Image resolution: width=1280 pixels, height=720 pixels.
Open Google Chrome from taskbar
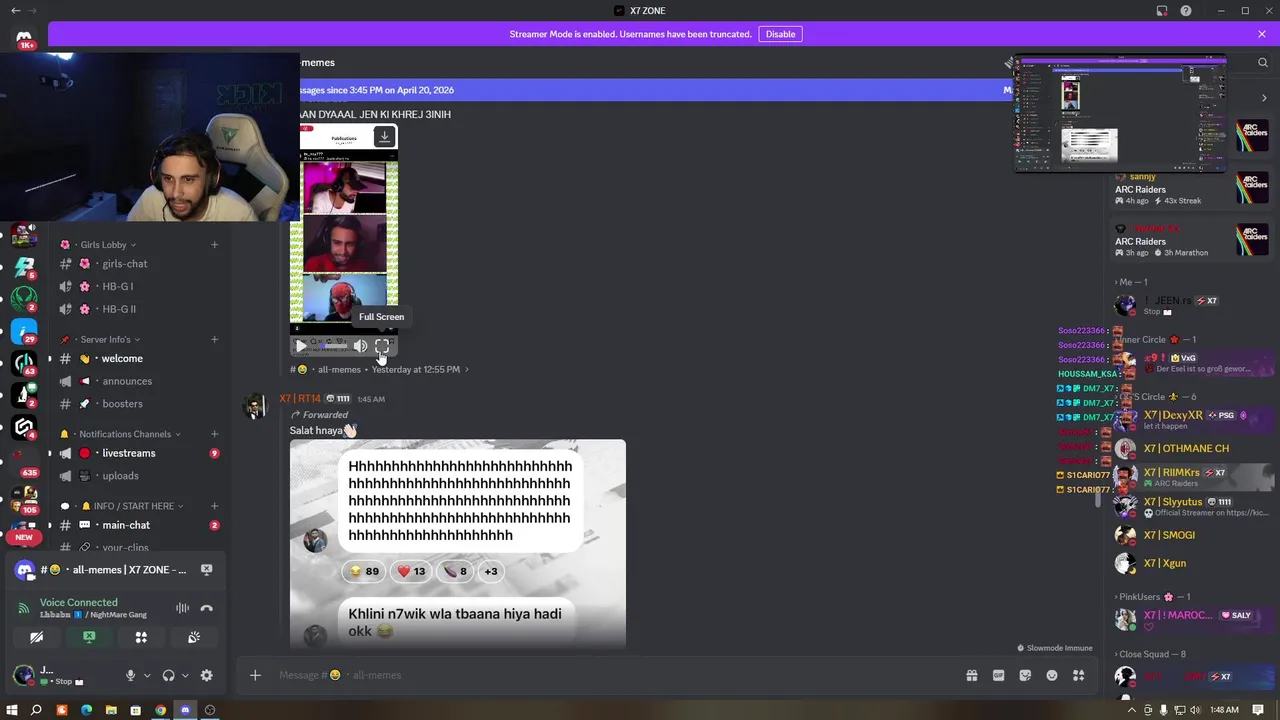(x=160, y=710)
